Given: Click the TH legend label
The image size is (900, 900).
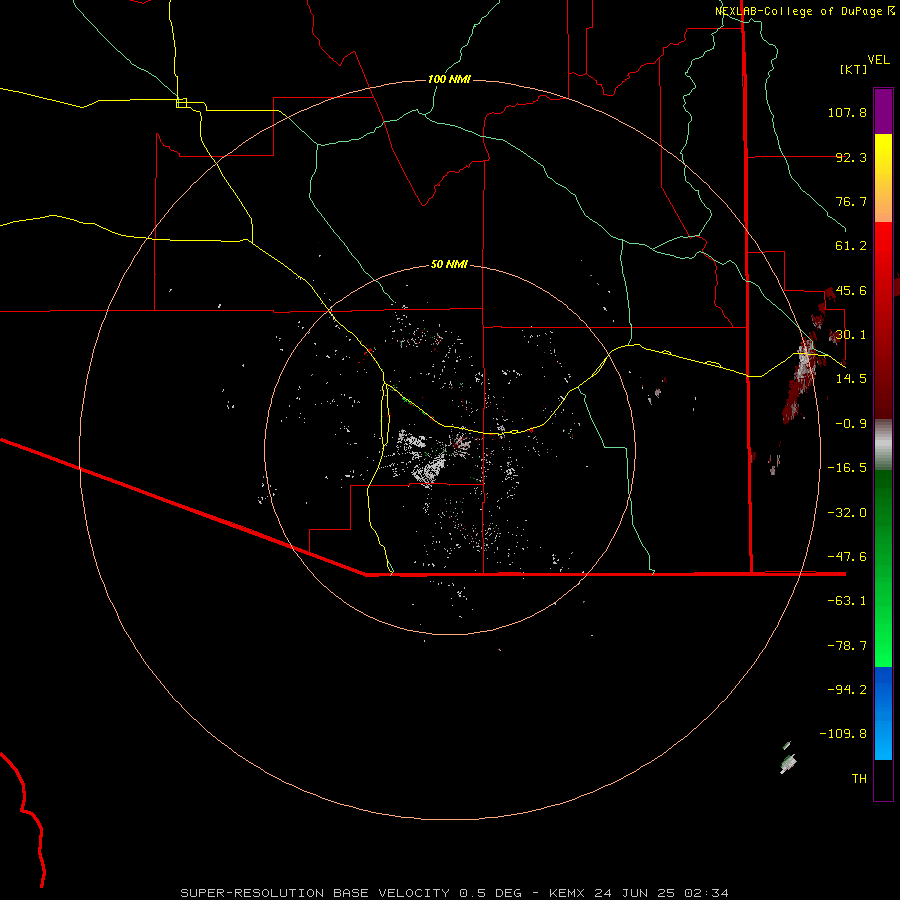Looking at the screenshot, I should click(x=859, y=779).
